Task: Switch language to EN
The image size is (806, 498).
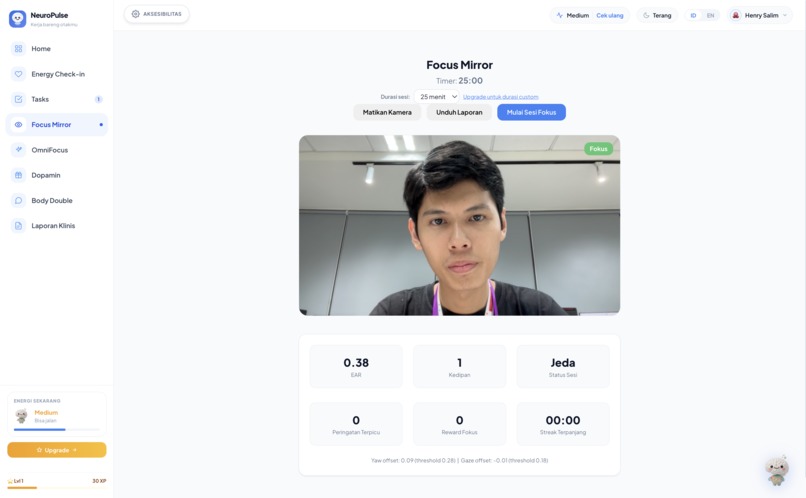Action: pos(710,15)
